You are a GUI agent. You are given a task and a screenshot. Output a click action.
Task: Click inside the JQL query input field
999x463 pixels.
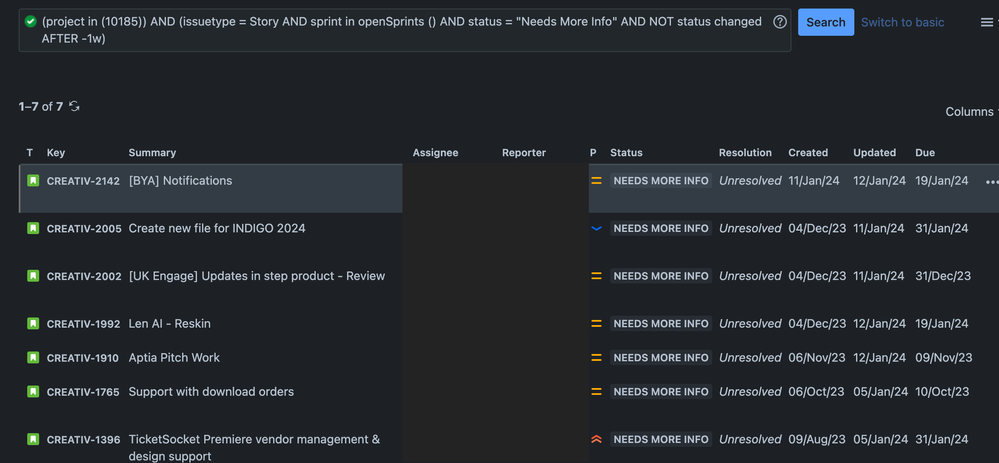pos(405,30)
